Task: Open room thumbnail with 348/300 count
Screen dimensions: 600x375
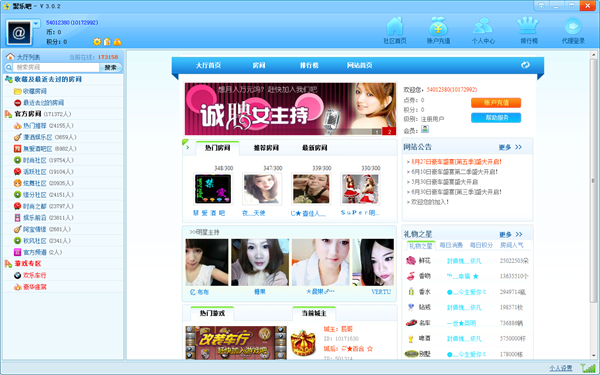Action: [213, 189]
